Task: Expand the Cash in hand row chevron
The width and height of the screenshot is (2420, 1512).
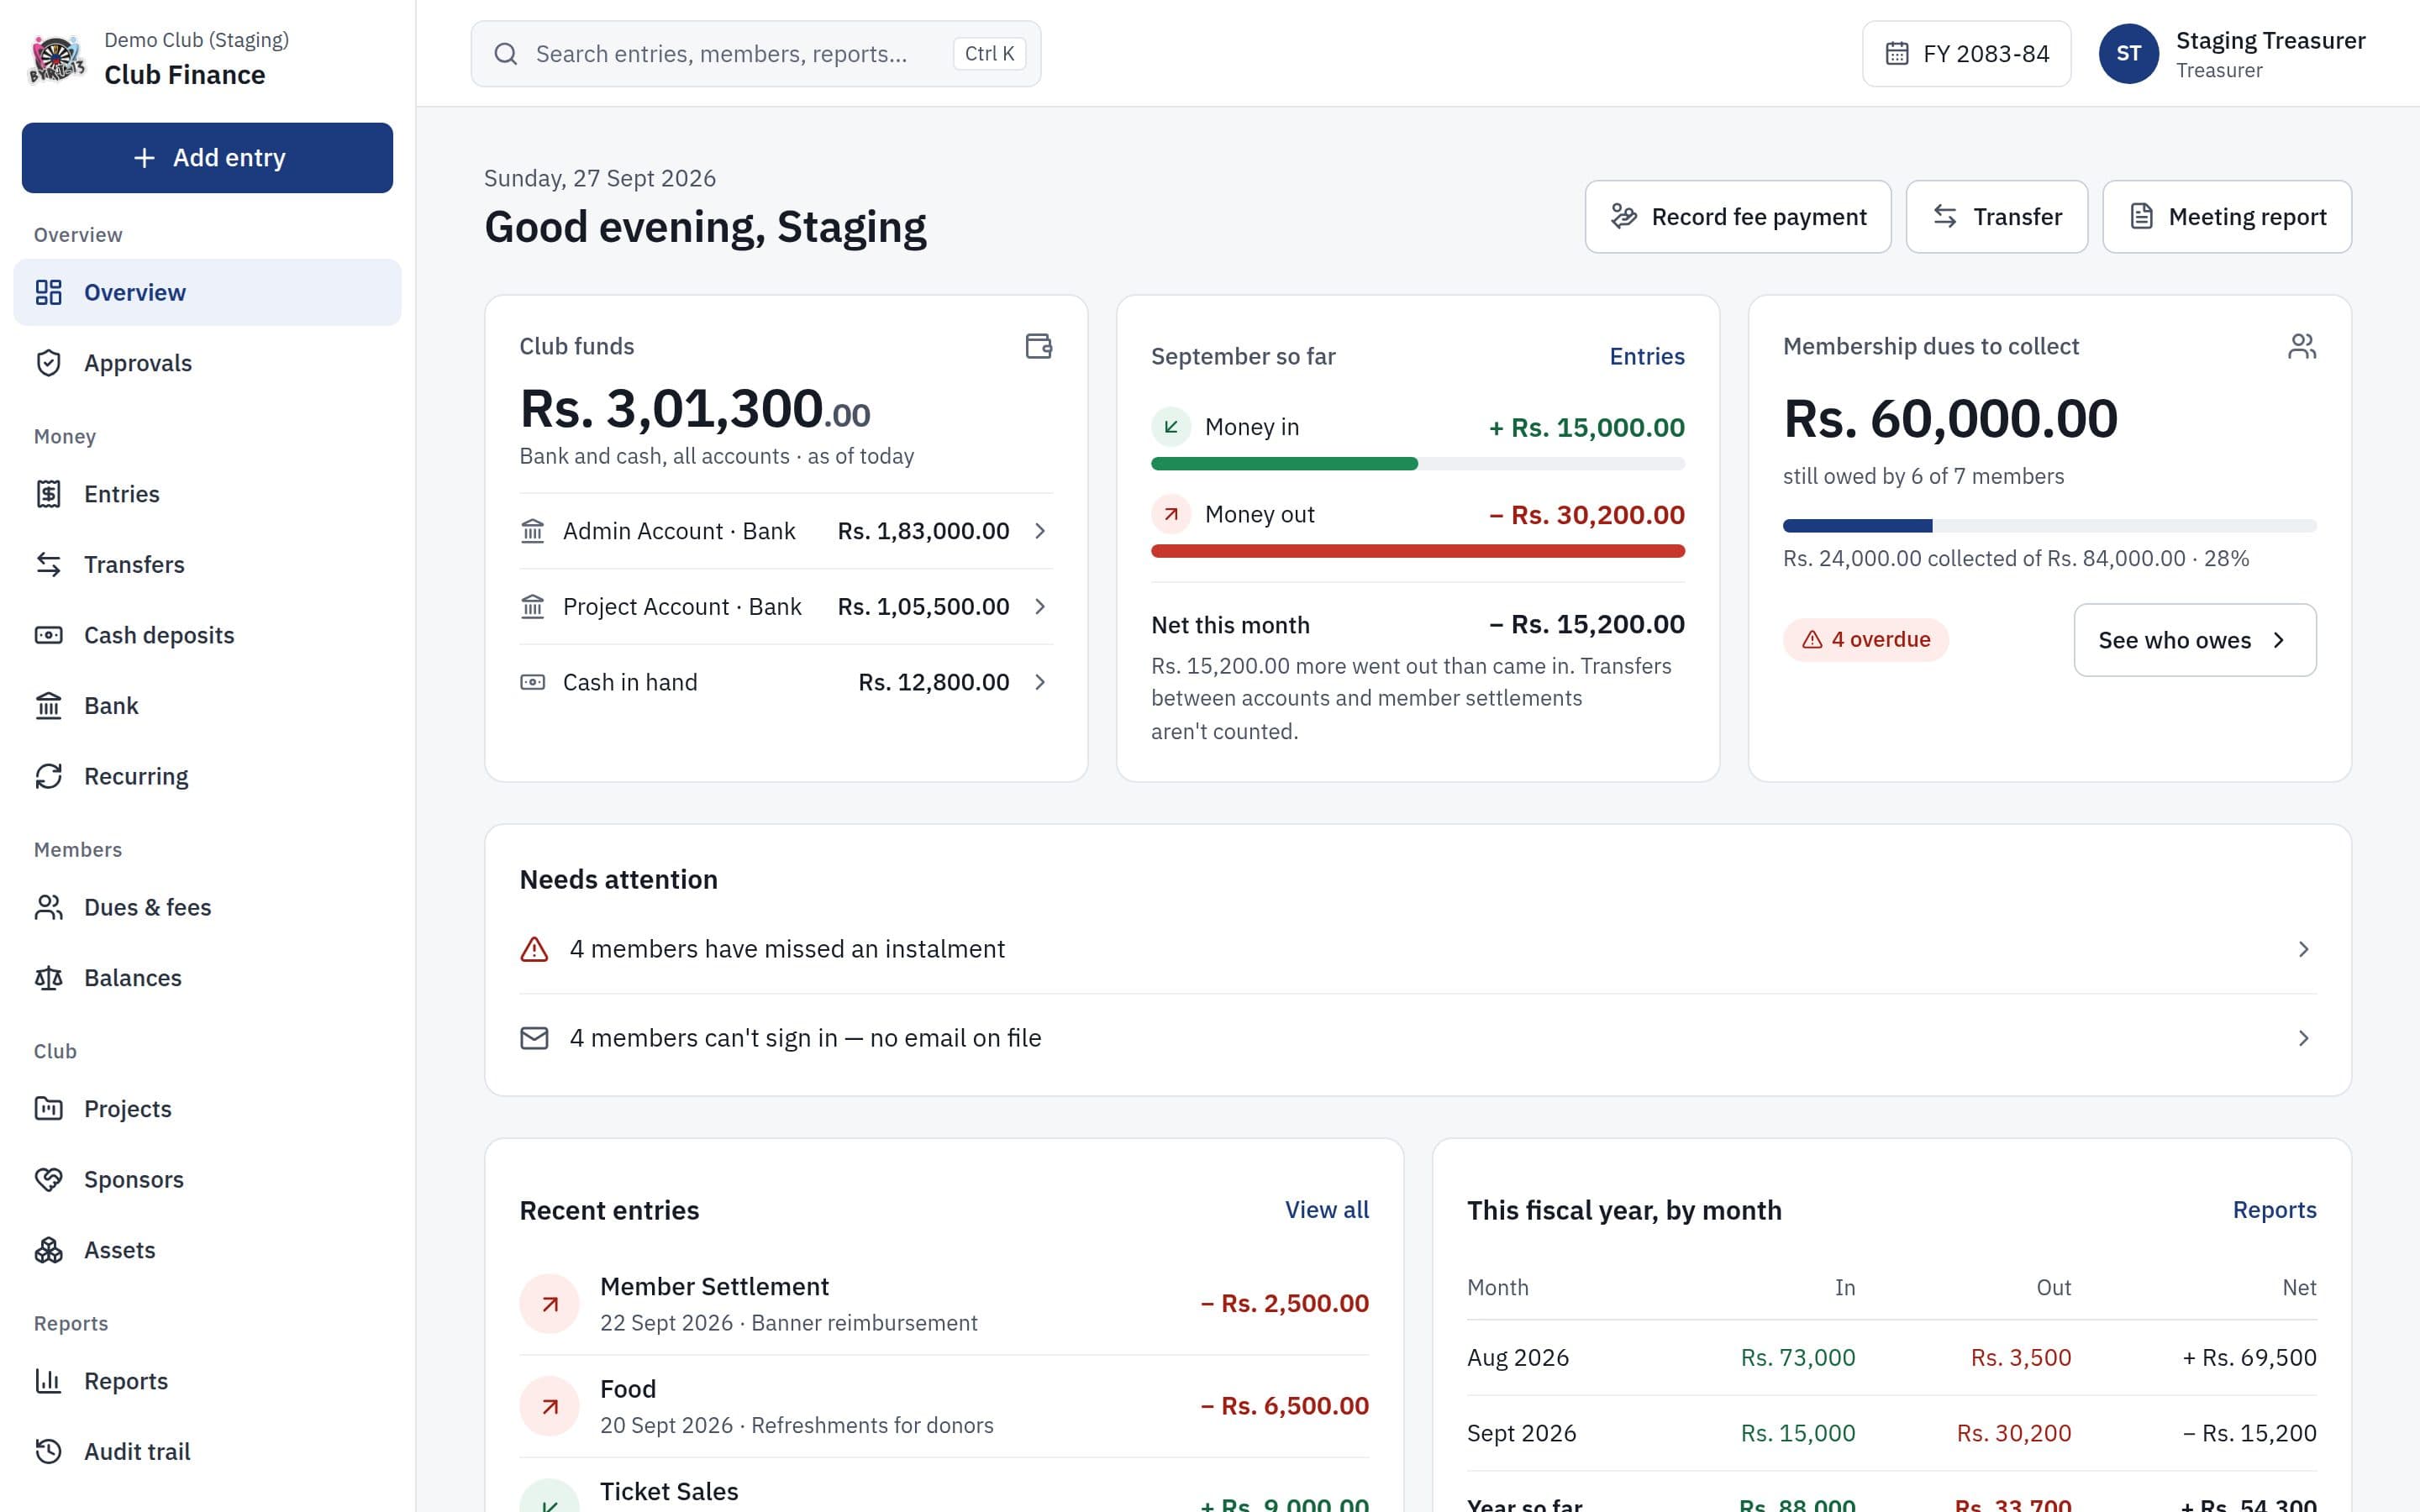Action: [x=1040, y=682]
